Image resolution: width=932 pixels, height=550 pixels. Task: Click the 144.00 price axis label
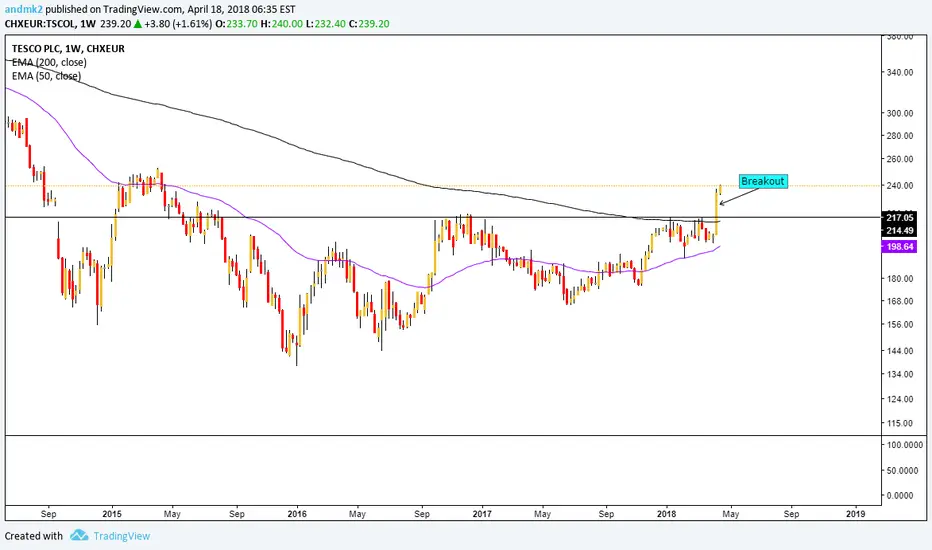click(900, 351)
